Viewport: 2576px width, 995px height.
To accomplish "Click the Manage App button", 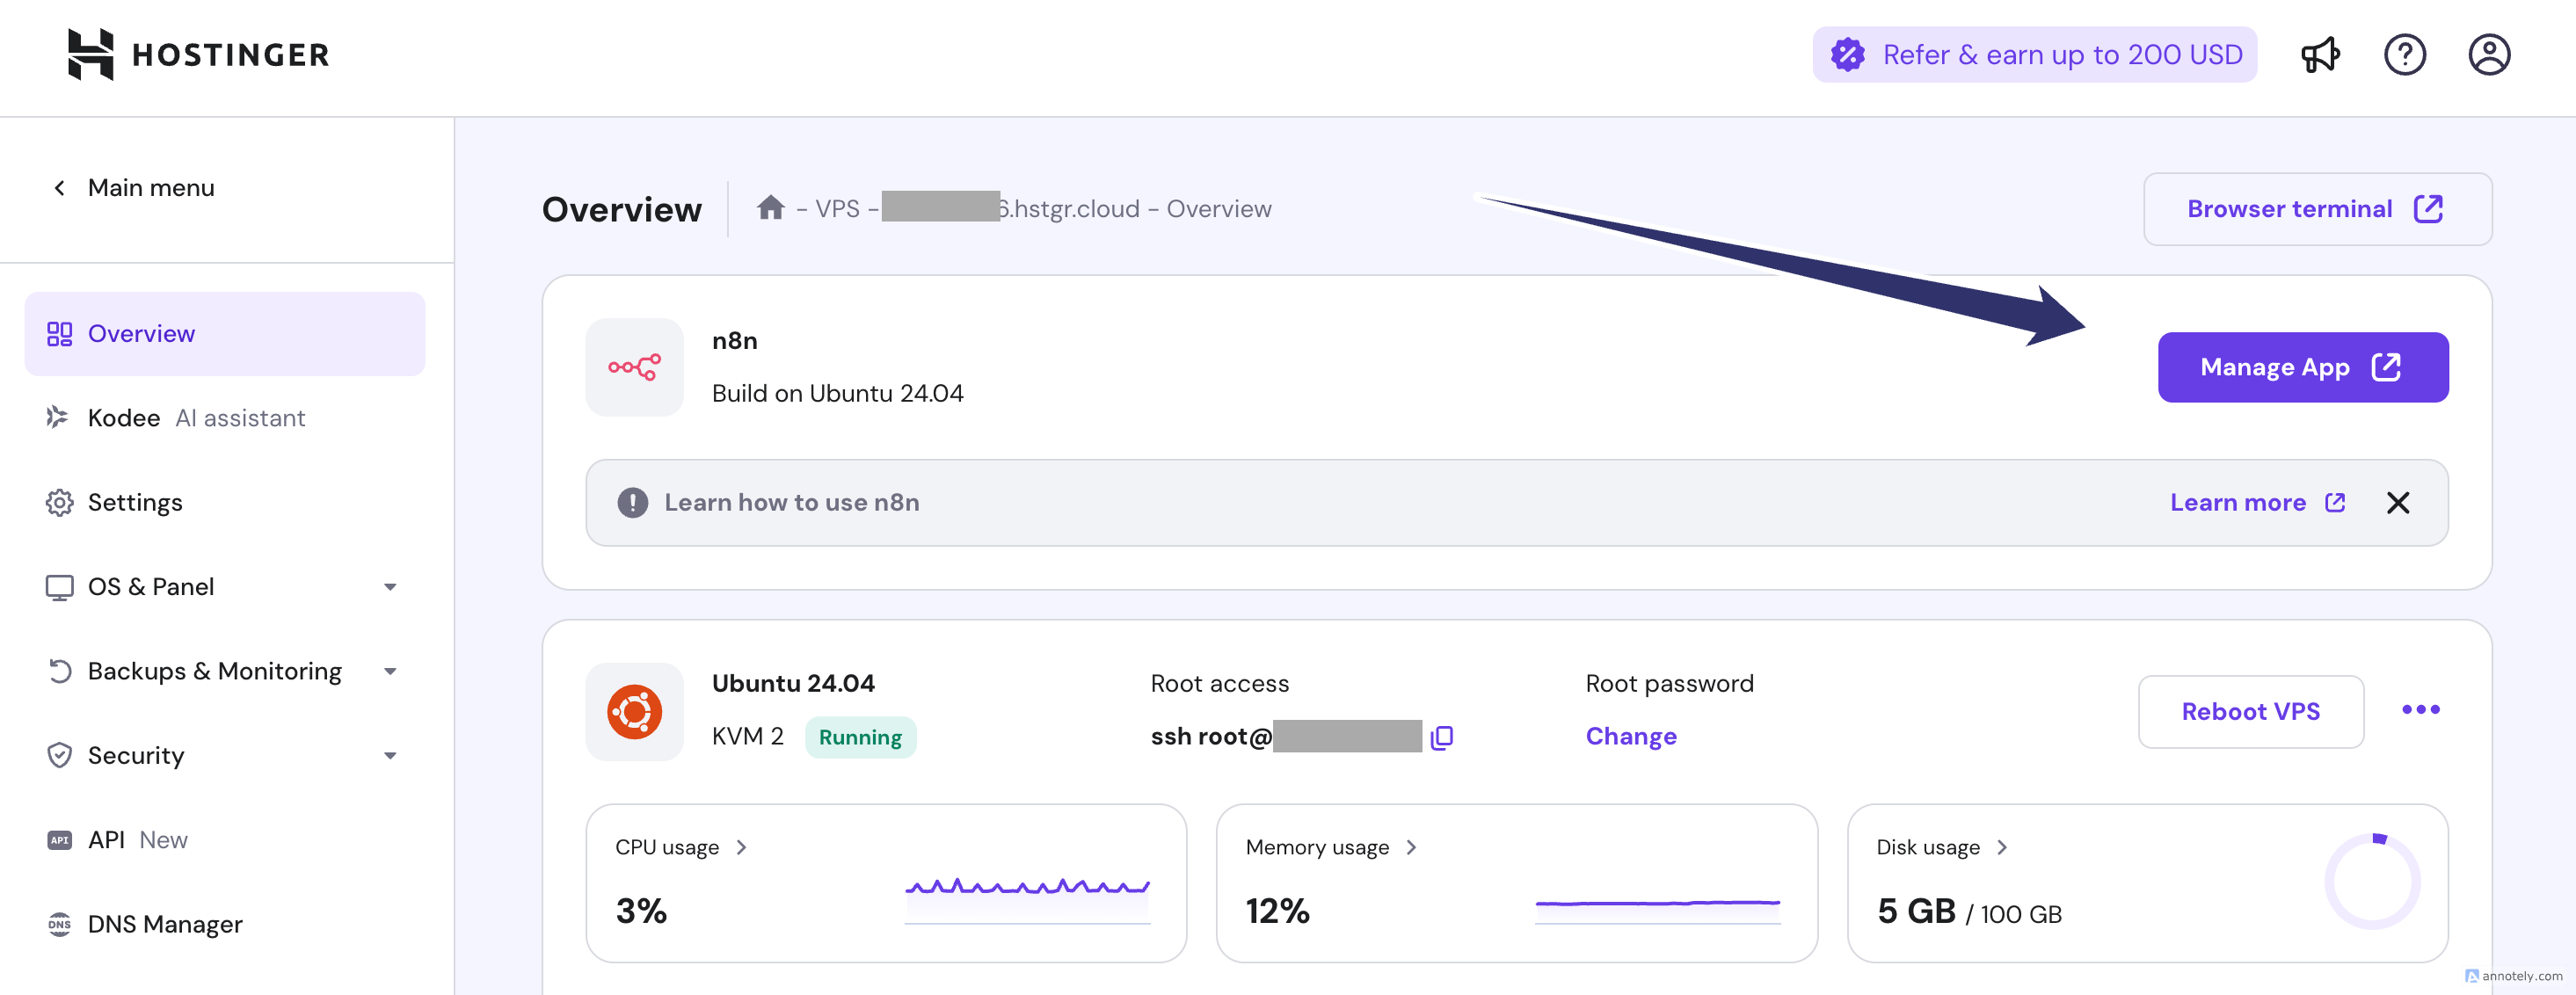I will tap(2302, 367).
